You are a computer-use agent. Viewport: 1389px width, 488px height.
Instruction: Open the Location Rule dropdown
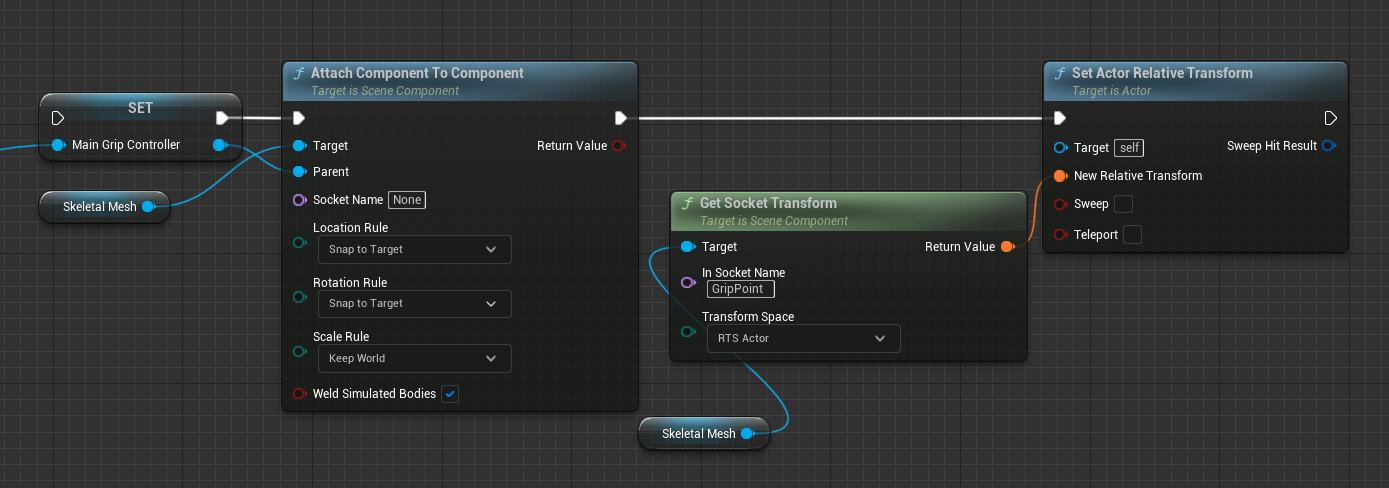coord(414,249)
